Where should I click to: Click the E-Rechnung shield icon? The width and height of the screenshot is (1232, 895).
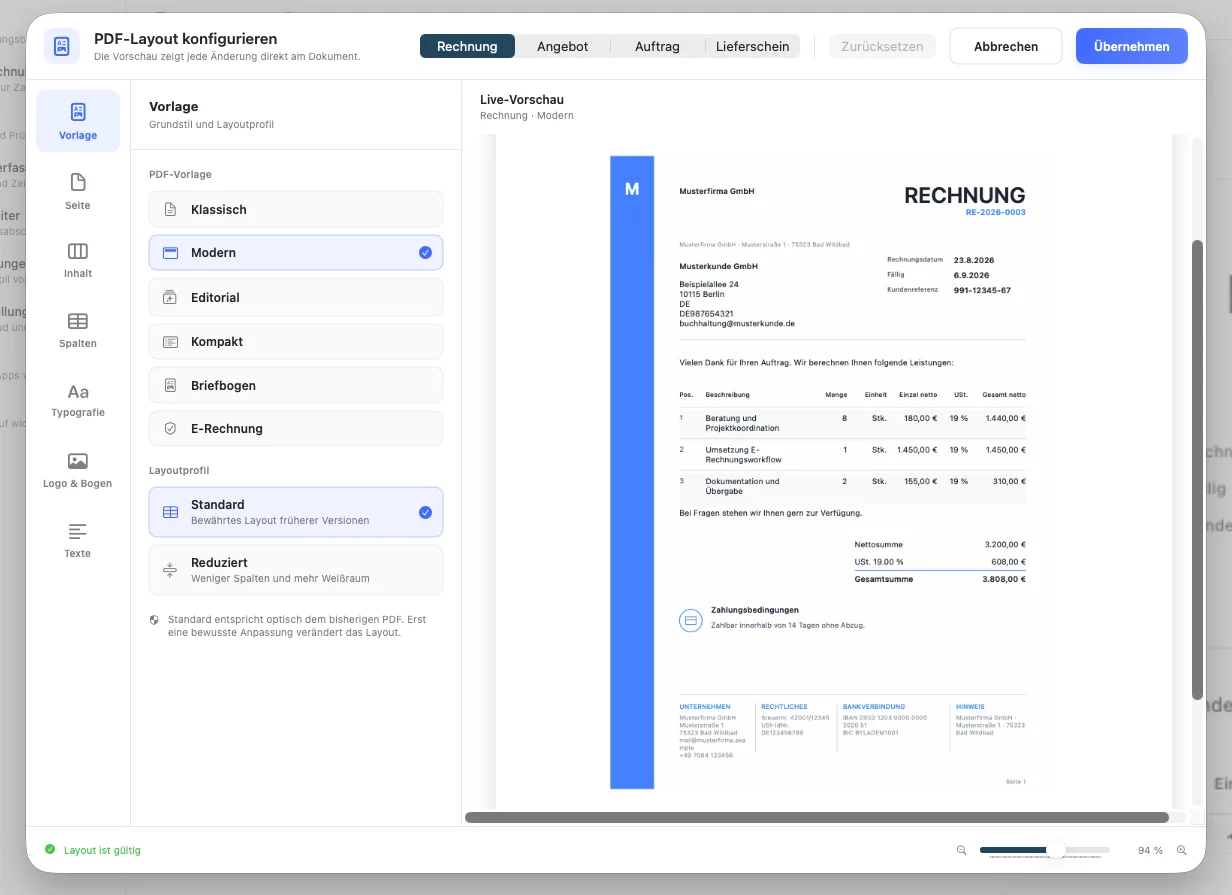point(170,429)
